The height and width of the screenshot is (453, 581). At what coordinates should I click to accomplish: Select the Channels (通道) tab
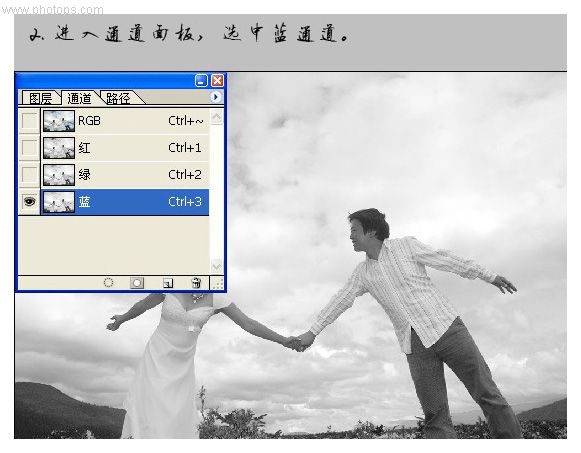click(x=79, y=98)
